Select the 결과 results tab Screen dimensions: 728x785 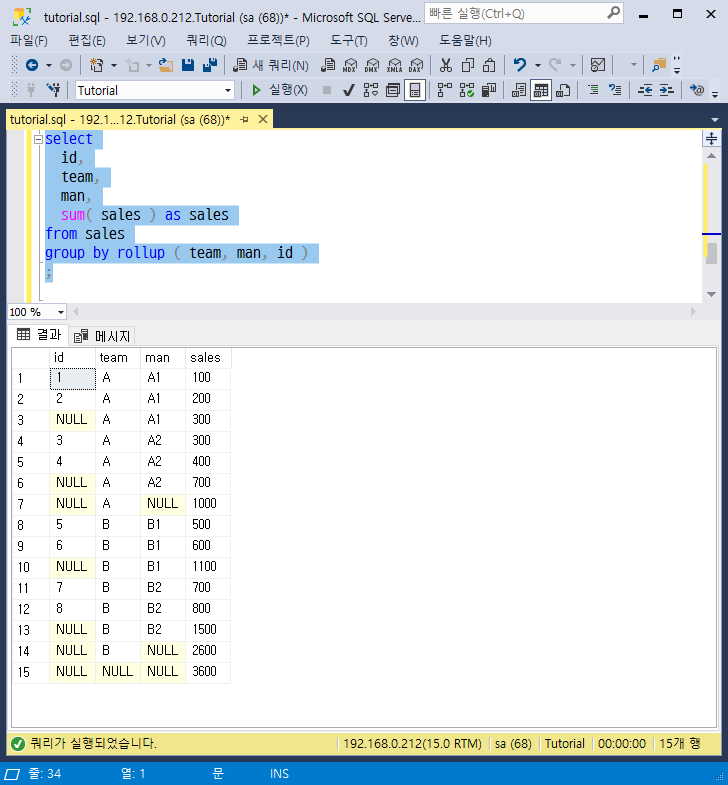coord(39,334)
